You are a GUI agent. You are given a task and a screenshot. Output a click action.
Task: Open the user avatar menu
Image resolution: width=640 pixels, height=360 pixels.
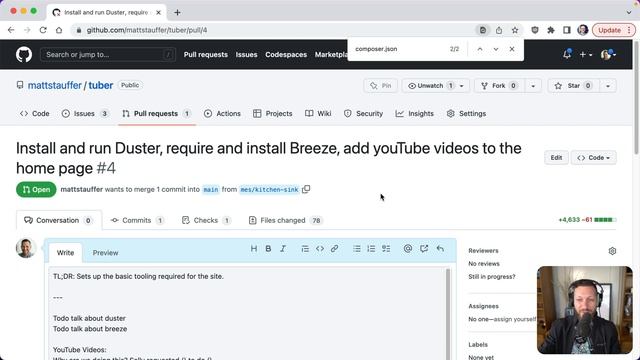(x=608, y=54)
